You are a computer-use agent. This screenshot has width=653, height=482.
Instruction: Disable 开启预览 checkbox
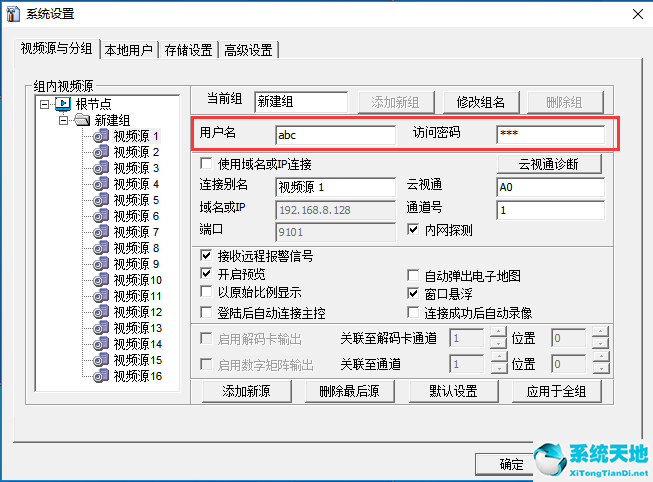pos(206,273)
